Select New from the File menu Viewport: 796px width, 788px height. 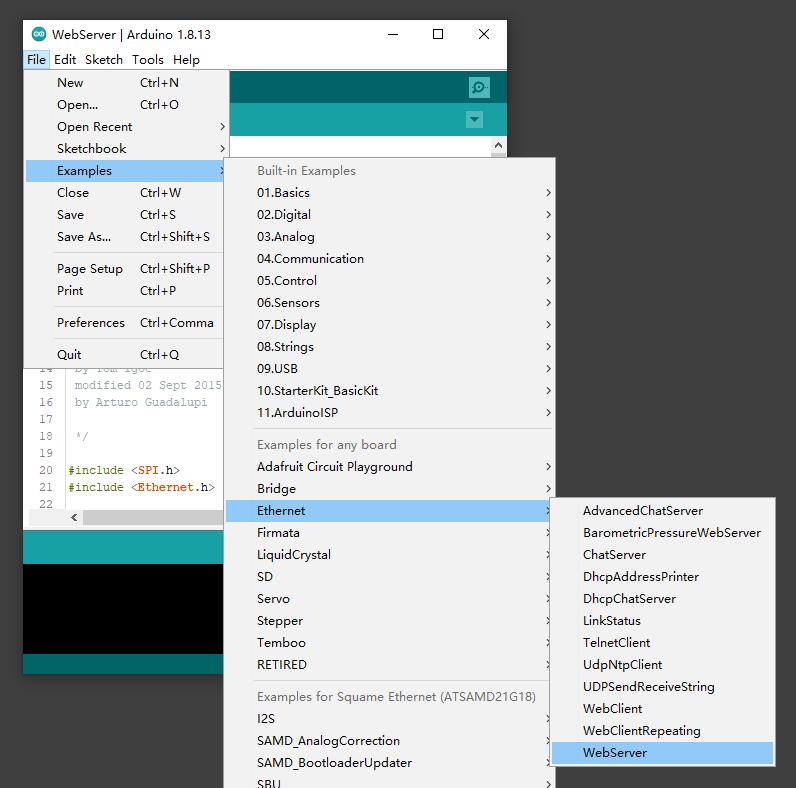pyautogui.click(x=125, y=83)
